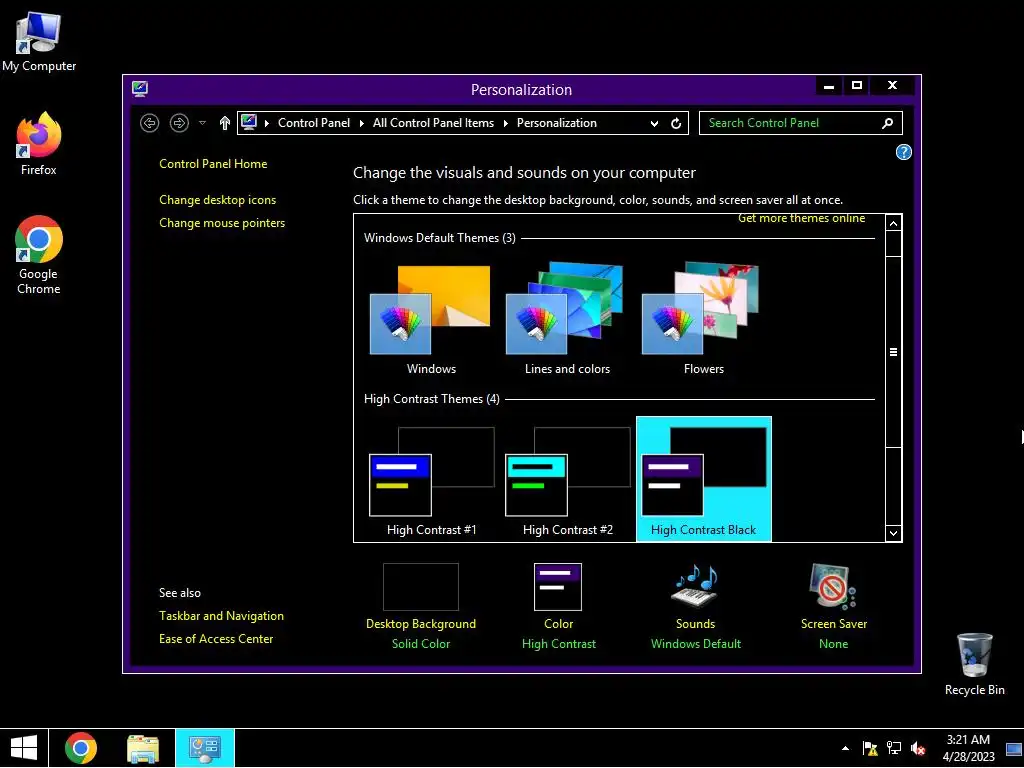Open the muted volume tray icon

[x=918, y=748]
